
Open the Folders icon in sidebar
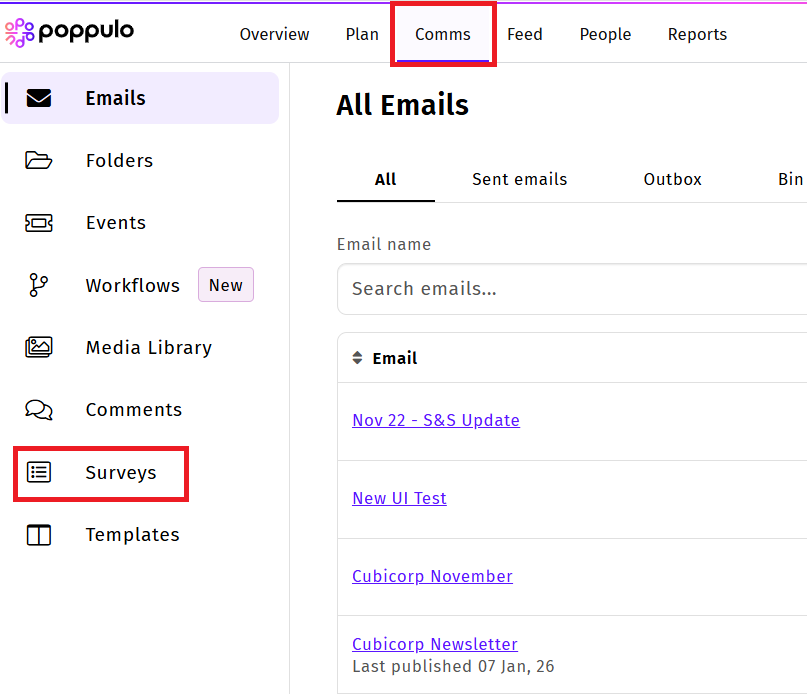pos(39,160)
